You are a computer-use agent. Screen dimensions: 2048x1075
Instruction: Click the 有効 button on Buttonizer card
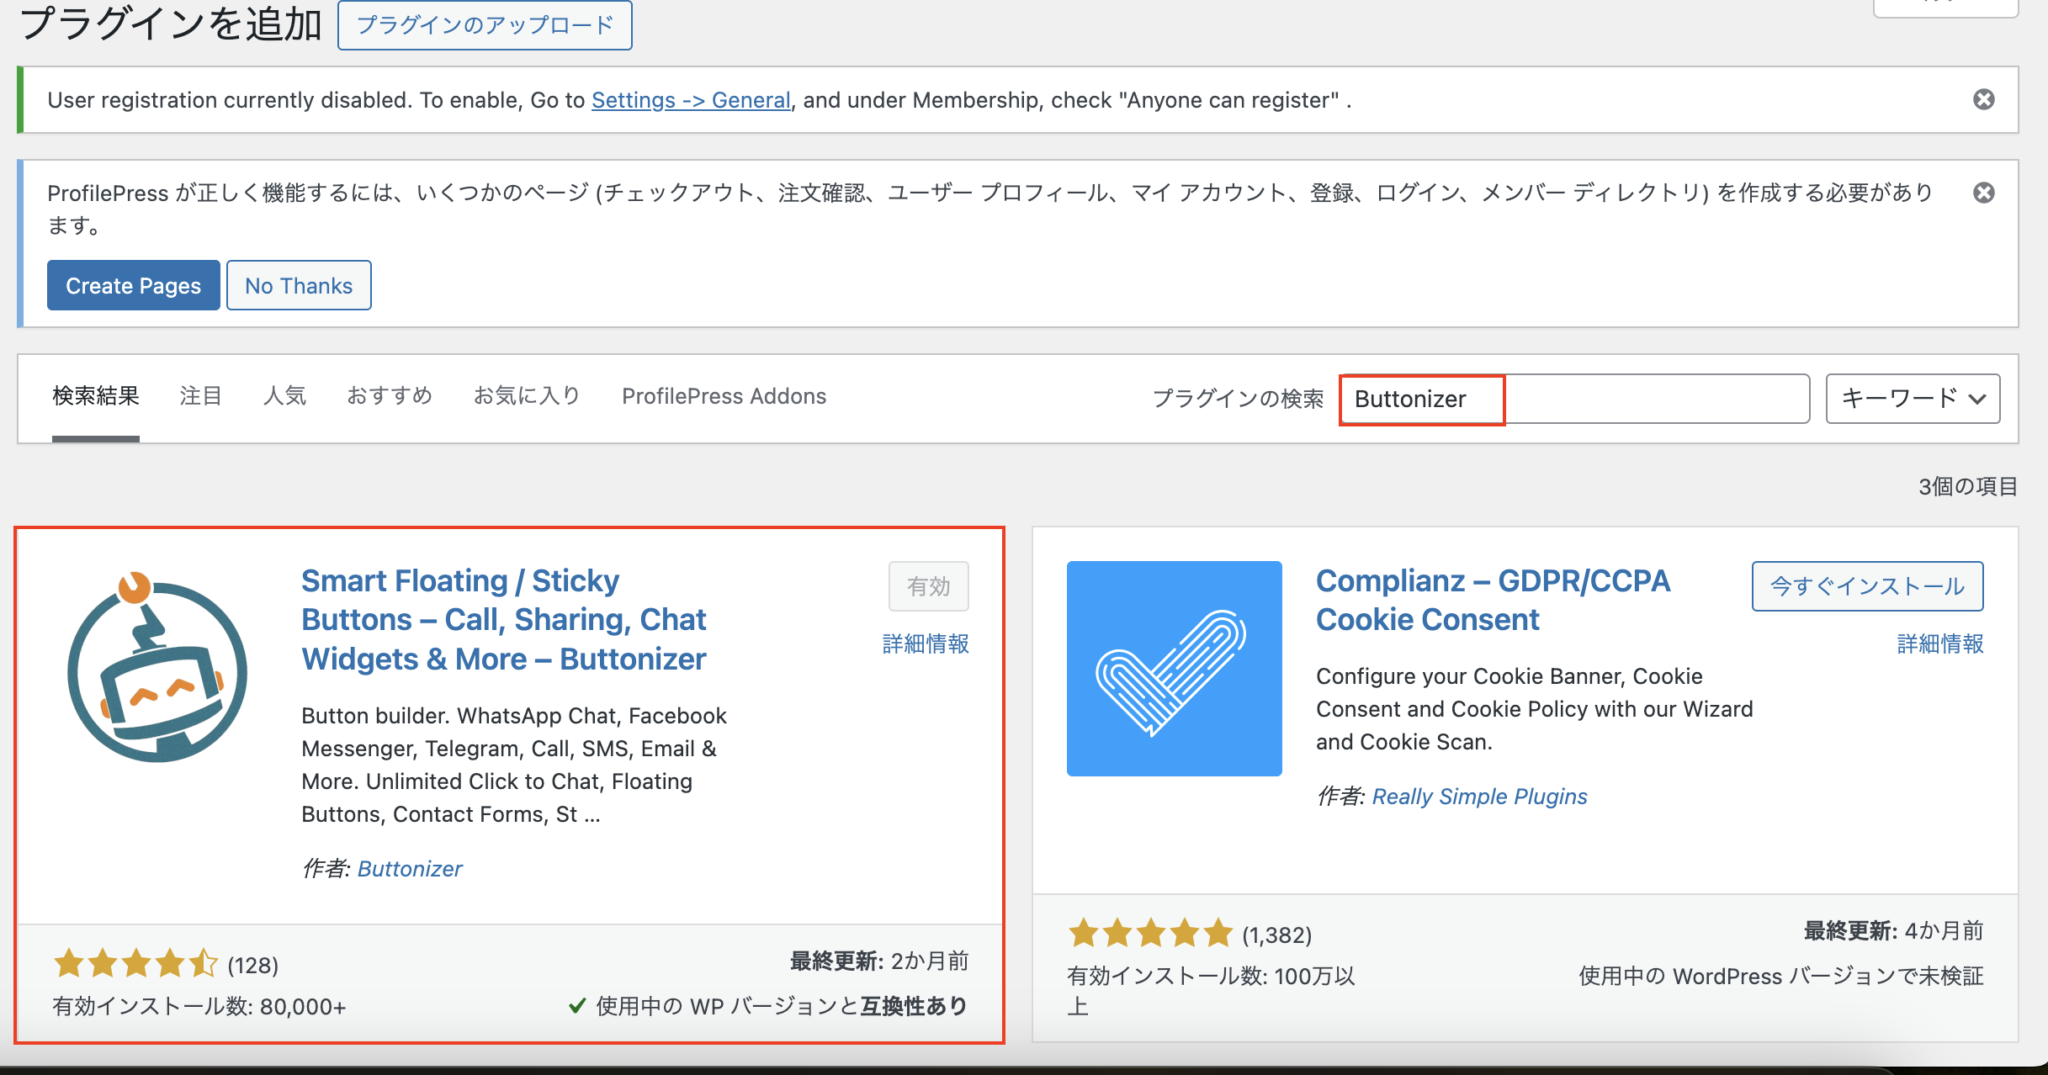928,587
